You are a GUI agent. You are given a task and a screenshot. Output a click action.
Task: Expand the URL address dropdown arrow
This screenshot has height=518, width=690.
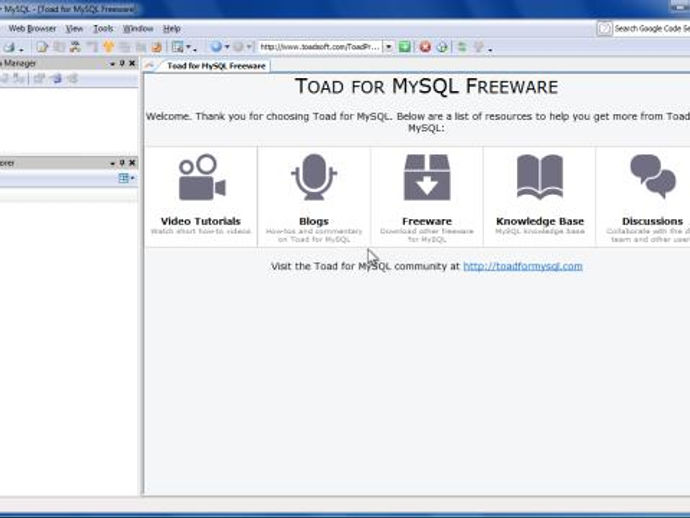tap(389, 47)
